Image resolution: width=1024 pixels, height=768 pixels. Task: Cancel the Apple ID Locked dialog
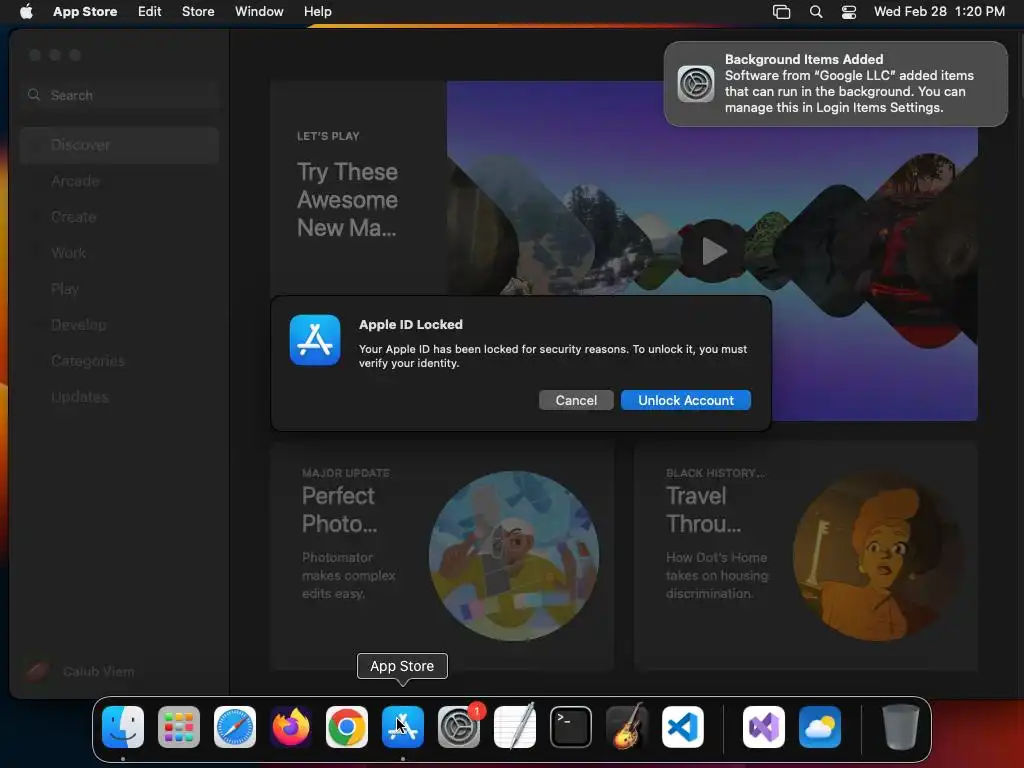(576, 400)
